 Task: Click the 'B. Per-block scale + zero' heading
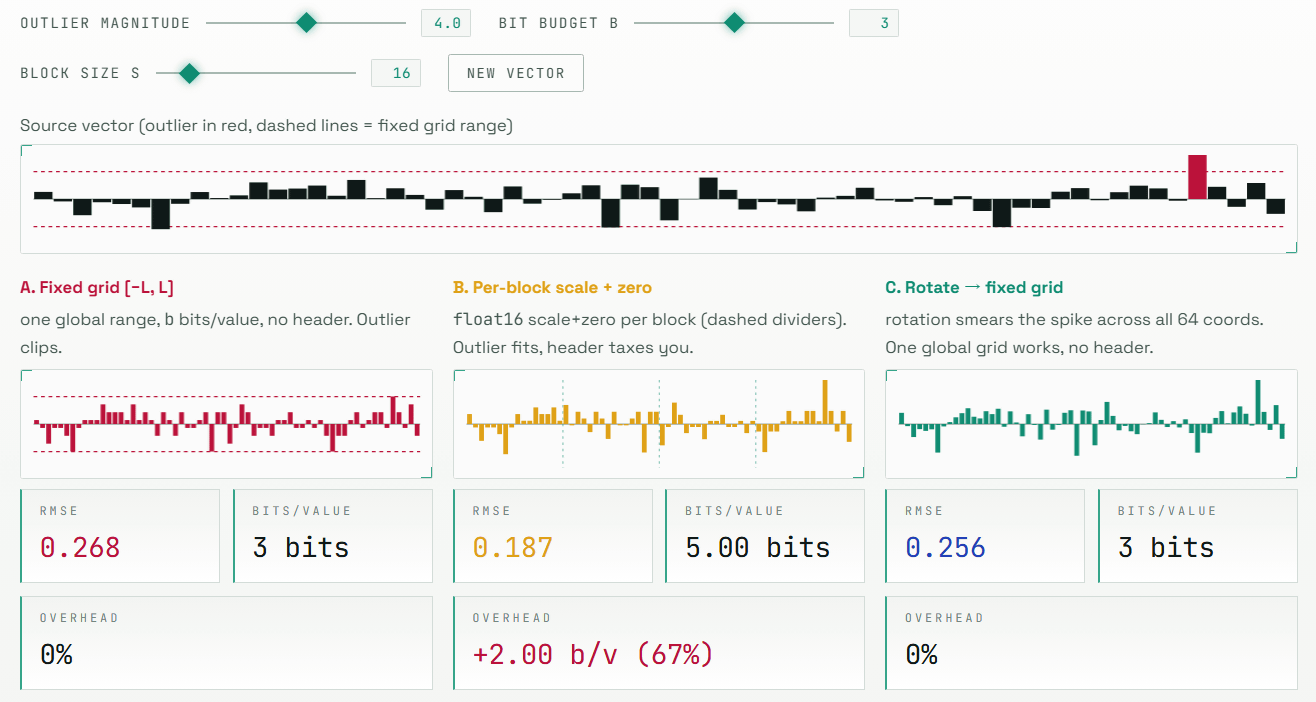(x=552, y=287)
